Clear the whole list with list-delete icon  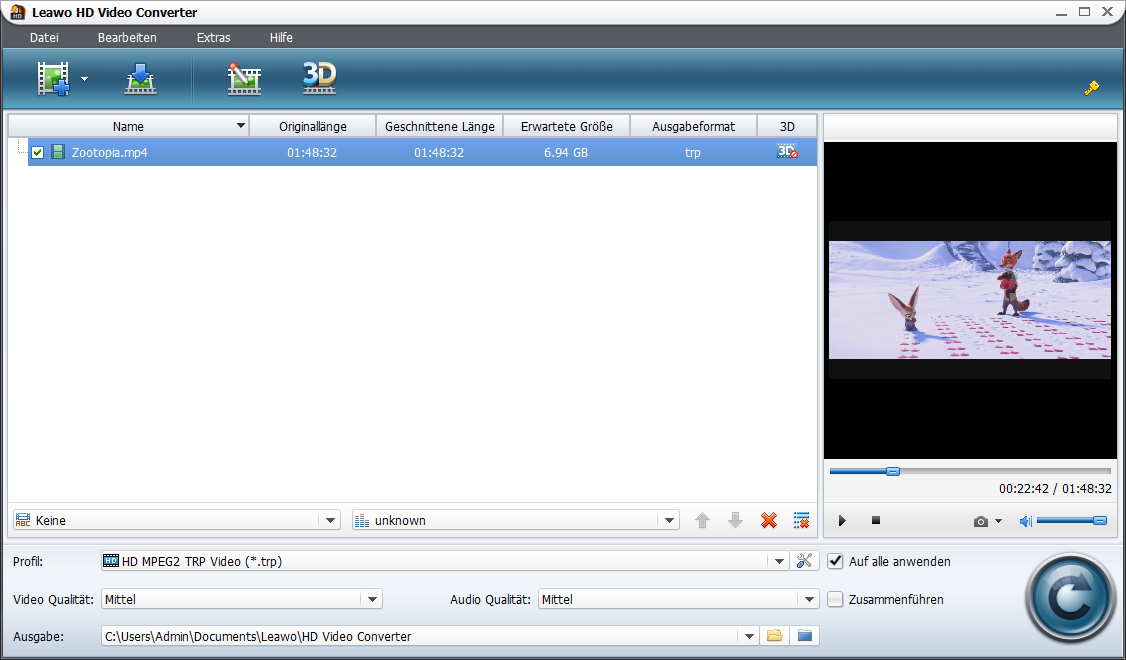point(801,520)
